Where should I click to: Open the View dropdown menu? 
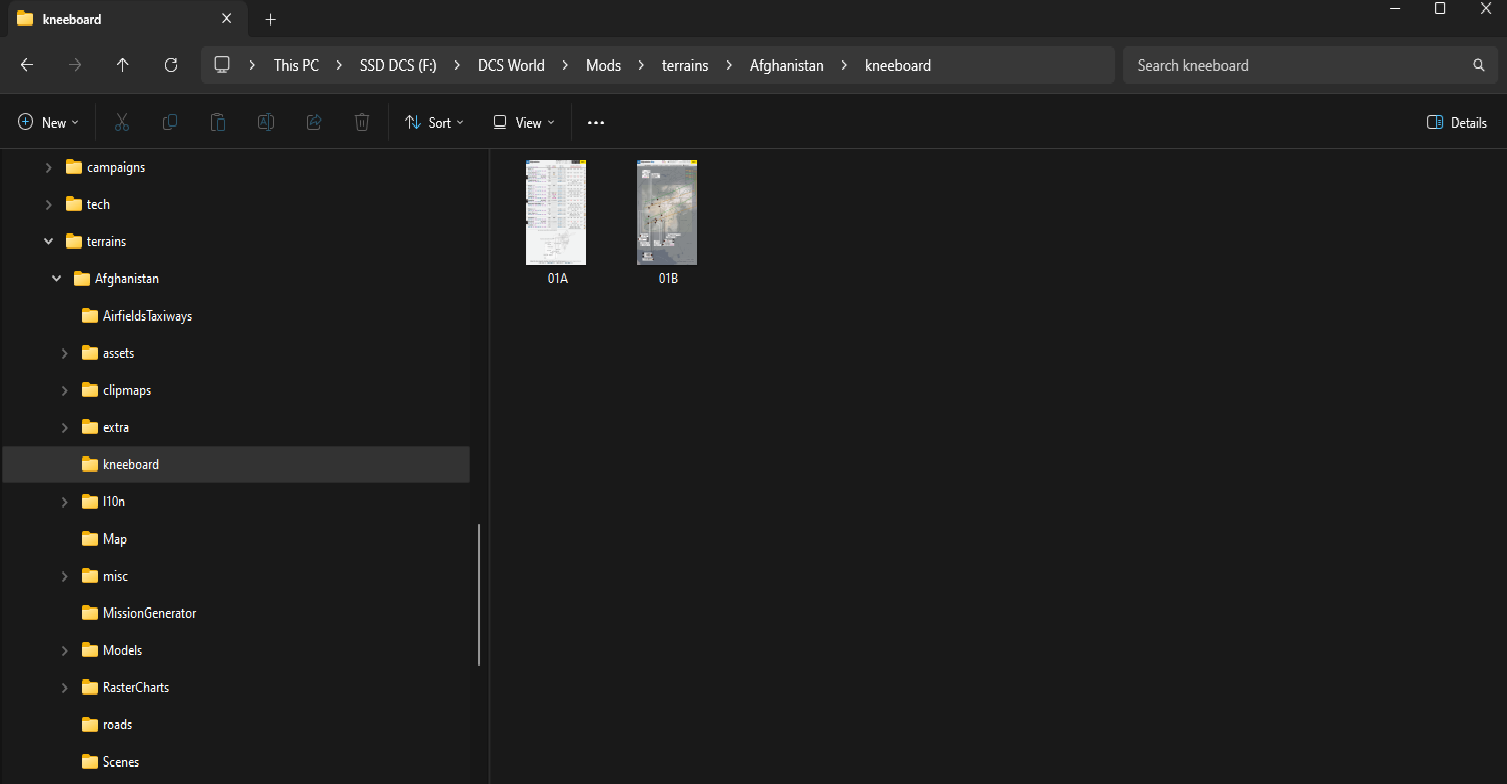click(524, 122)
